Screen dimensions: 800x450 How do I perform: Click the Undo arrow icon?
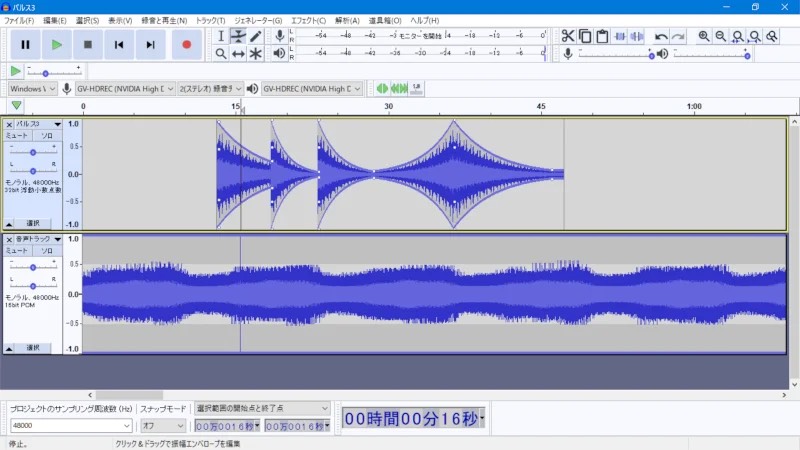(661, 36)
